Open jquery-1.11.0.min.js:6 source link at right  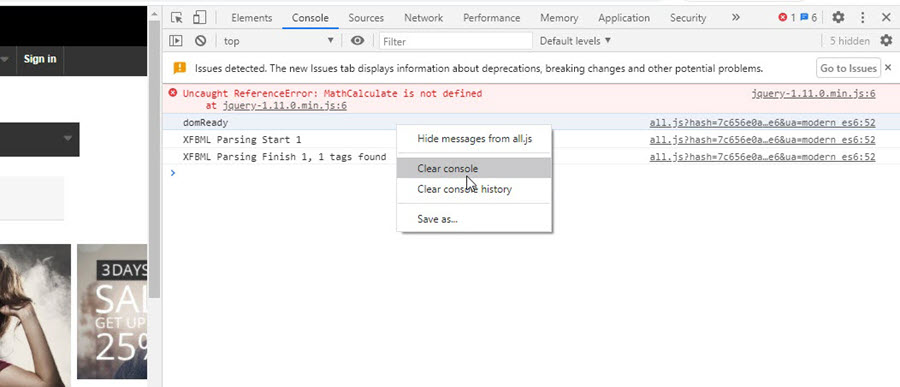(x=813, y=94)
